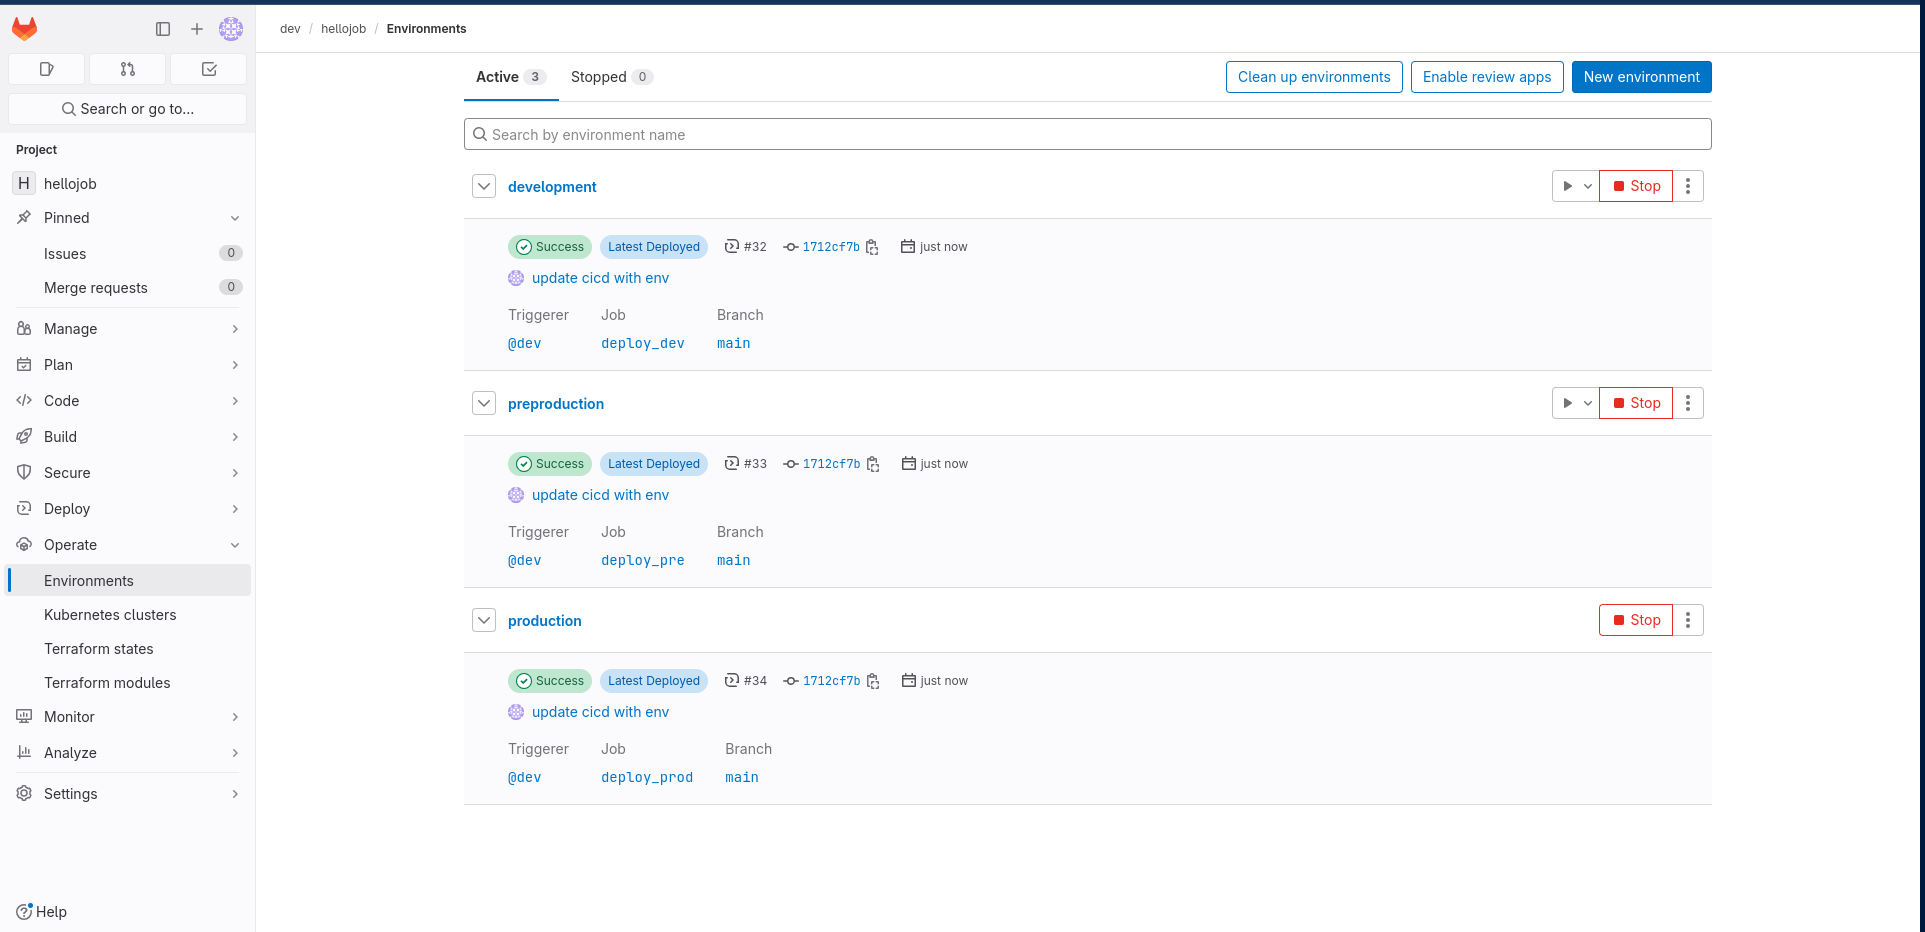The image size is (1925, 932).
Task: Open the hellojob breadcrumb link
Action: (343, 29)
